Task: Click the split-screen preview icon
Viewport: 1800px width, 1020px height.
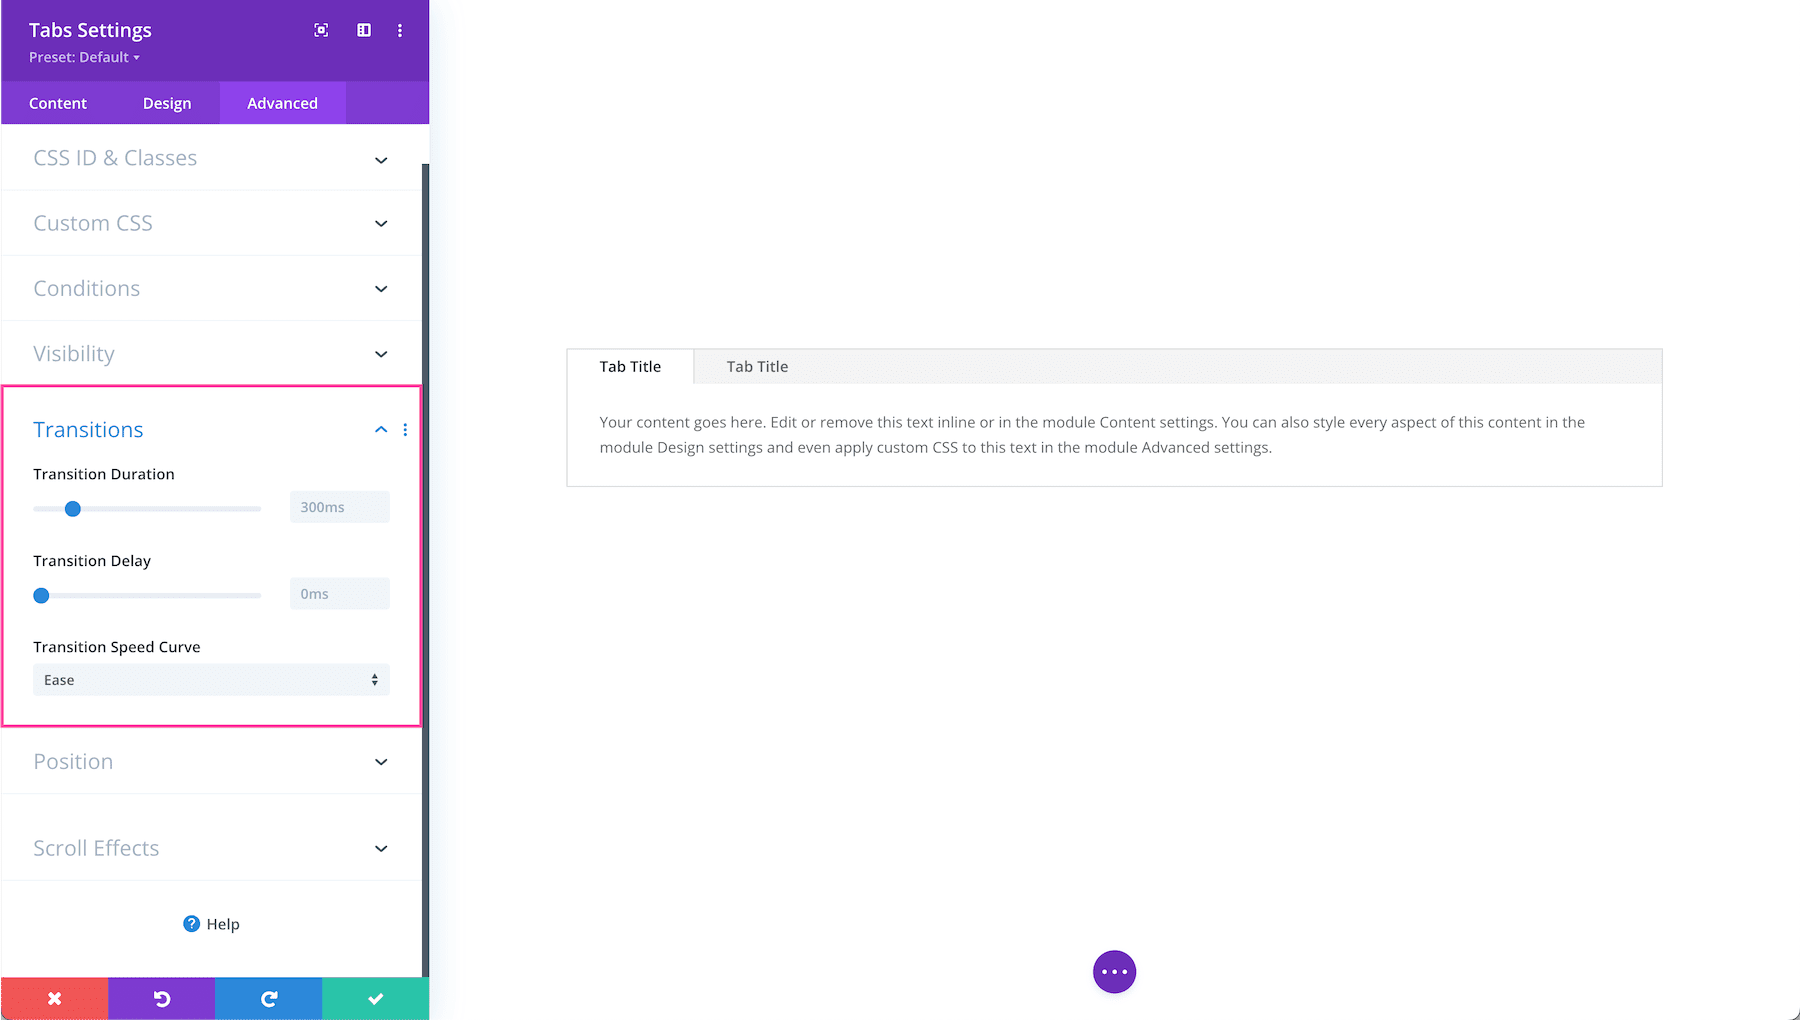Action: pyautogui.click(x=363, y=30)
